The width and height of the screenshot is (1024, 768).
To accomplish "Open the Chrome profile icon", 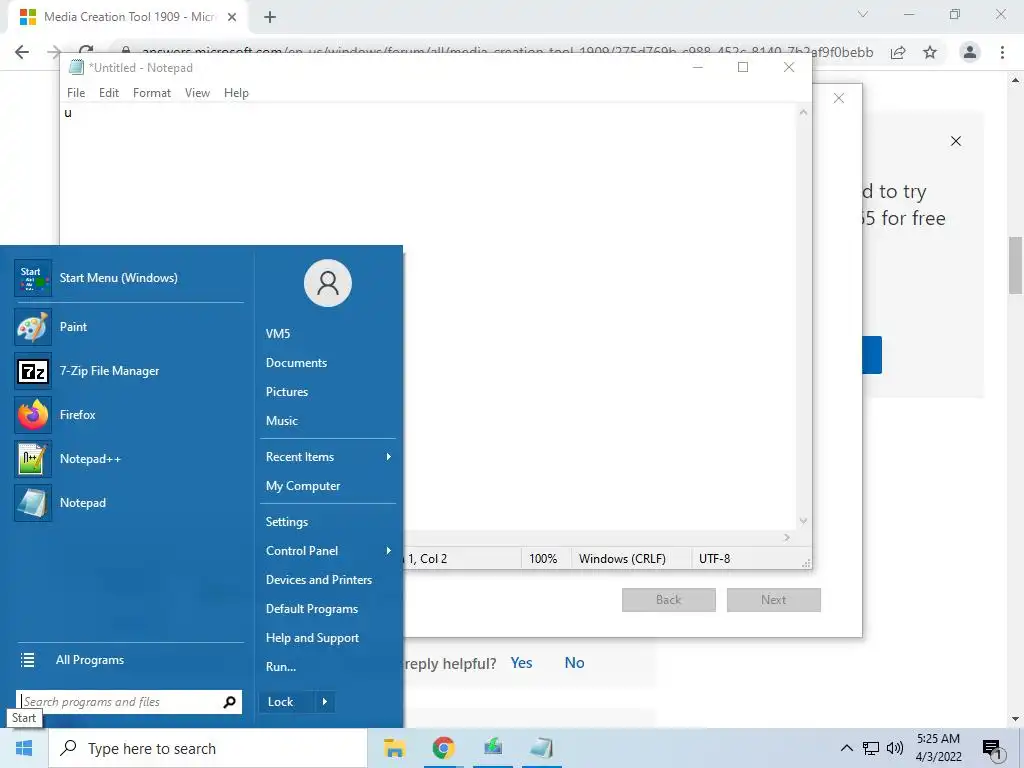I will 970,52.
